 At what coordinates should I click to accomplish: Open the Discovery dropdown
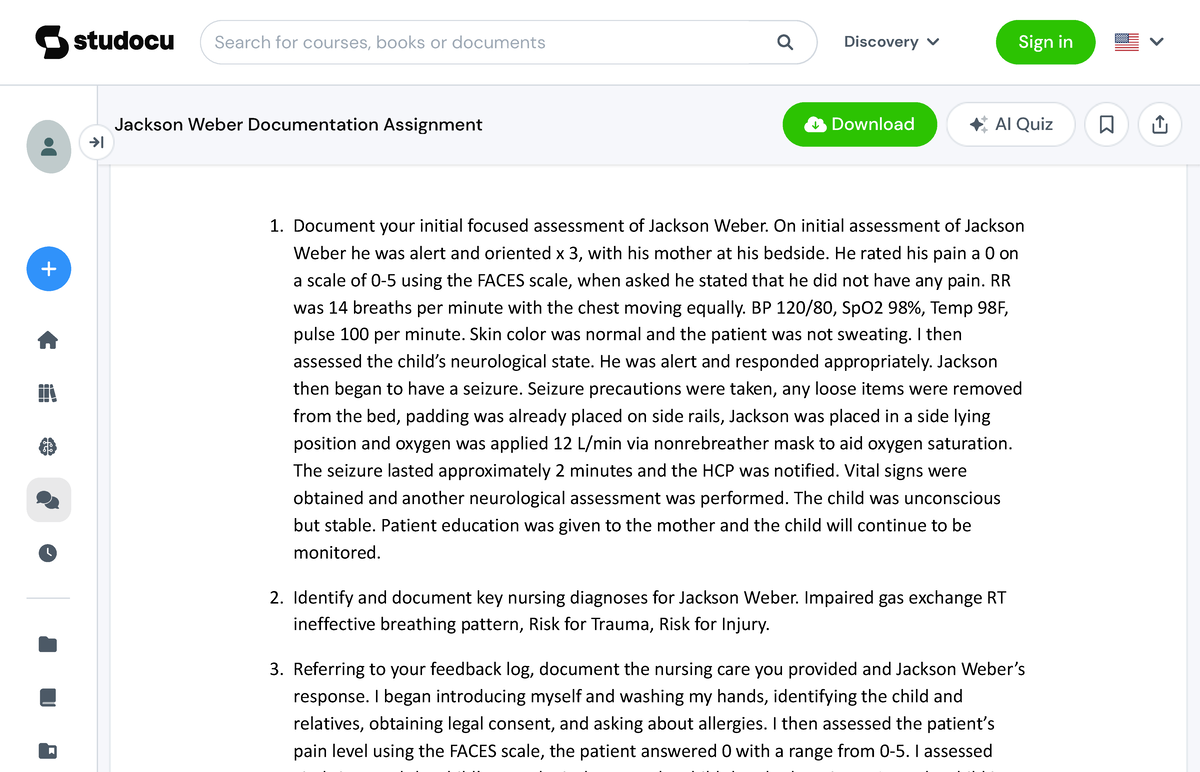[x=891, y=42]
